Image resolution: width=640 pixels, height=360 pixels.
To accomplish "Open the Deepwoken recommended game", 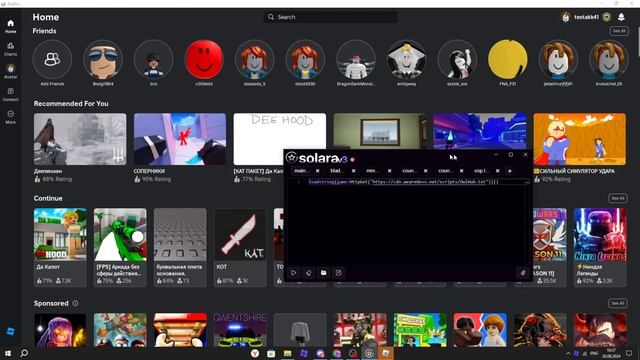I will 80,139.
